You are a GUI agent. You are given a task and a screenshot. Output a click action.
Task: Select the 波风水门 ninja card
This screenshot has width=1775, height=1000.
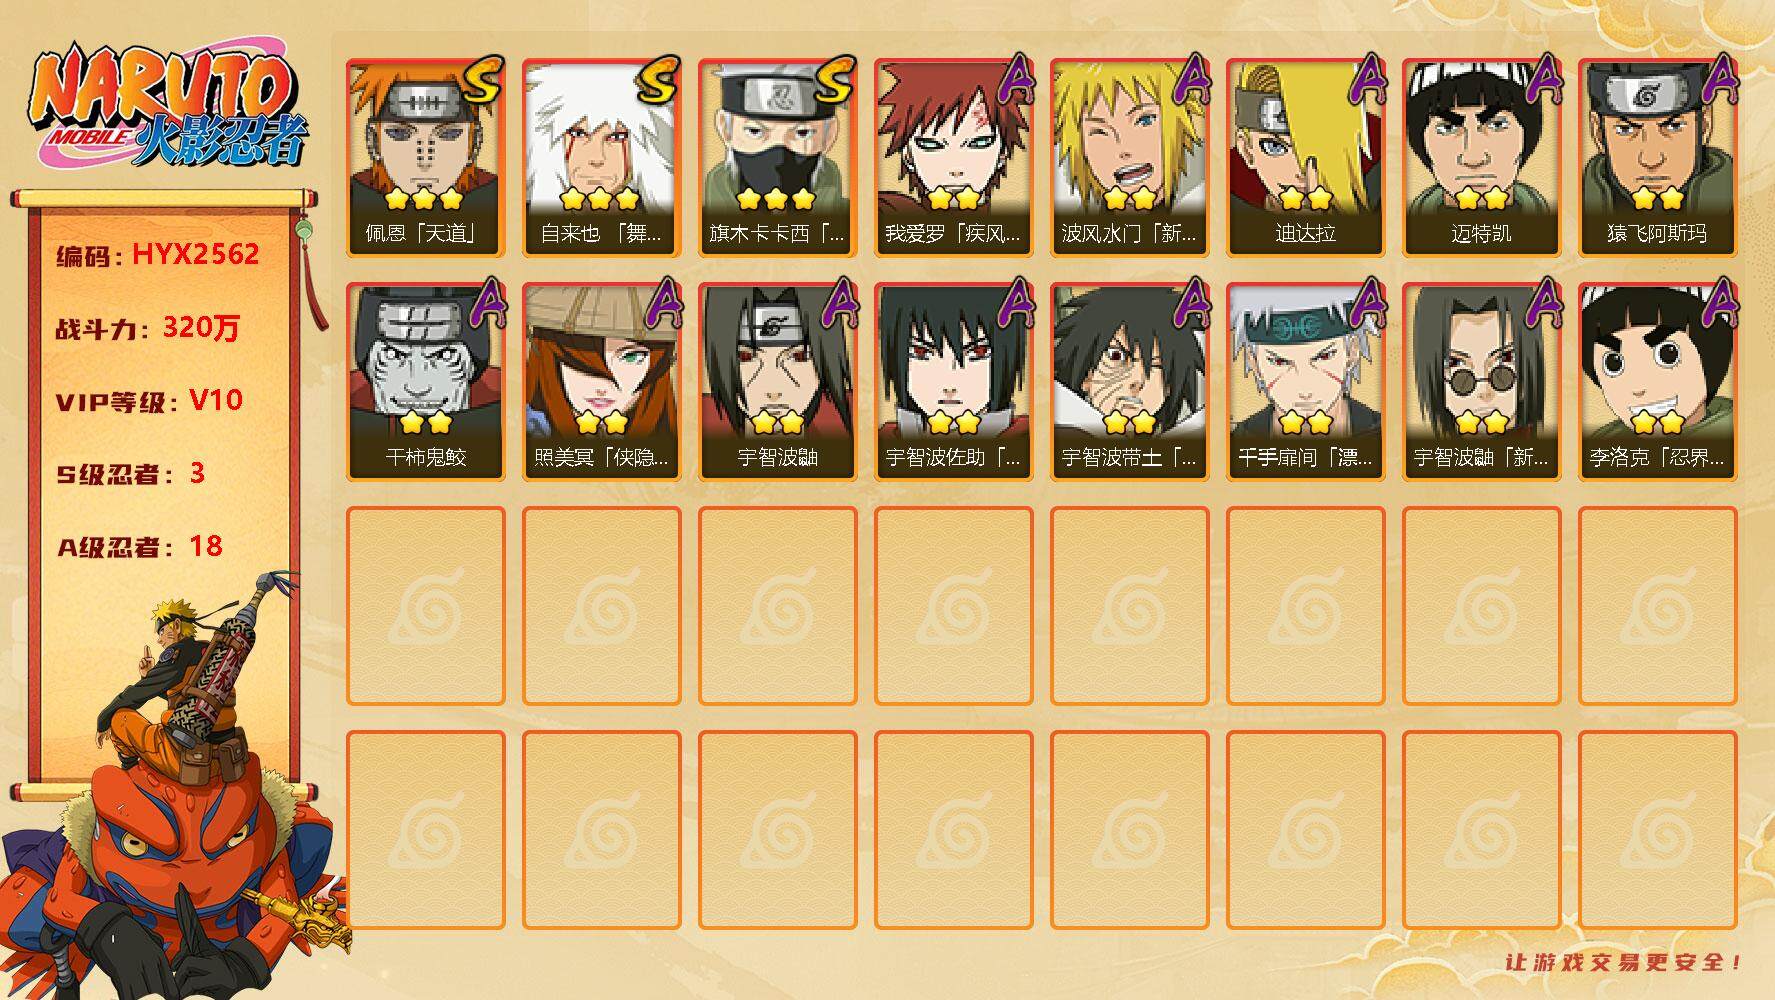[x=1130, y=158]
